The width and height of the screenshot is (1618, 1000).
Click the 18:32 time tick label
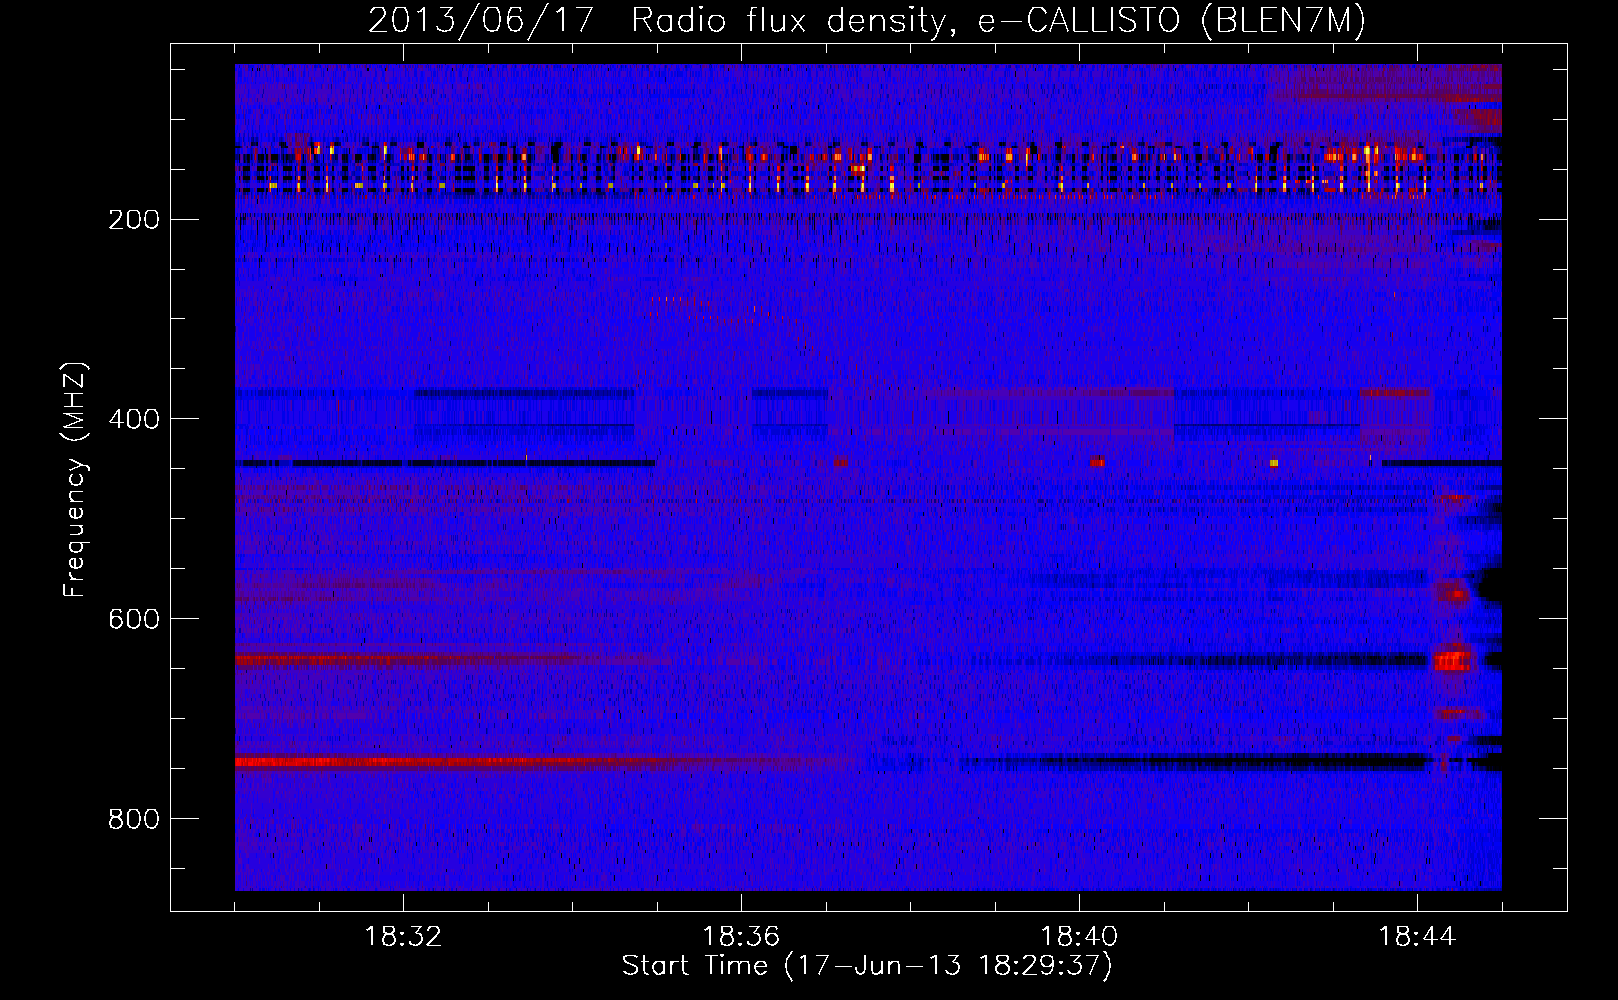click(403, 937)
